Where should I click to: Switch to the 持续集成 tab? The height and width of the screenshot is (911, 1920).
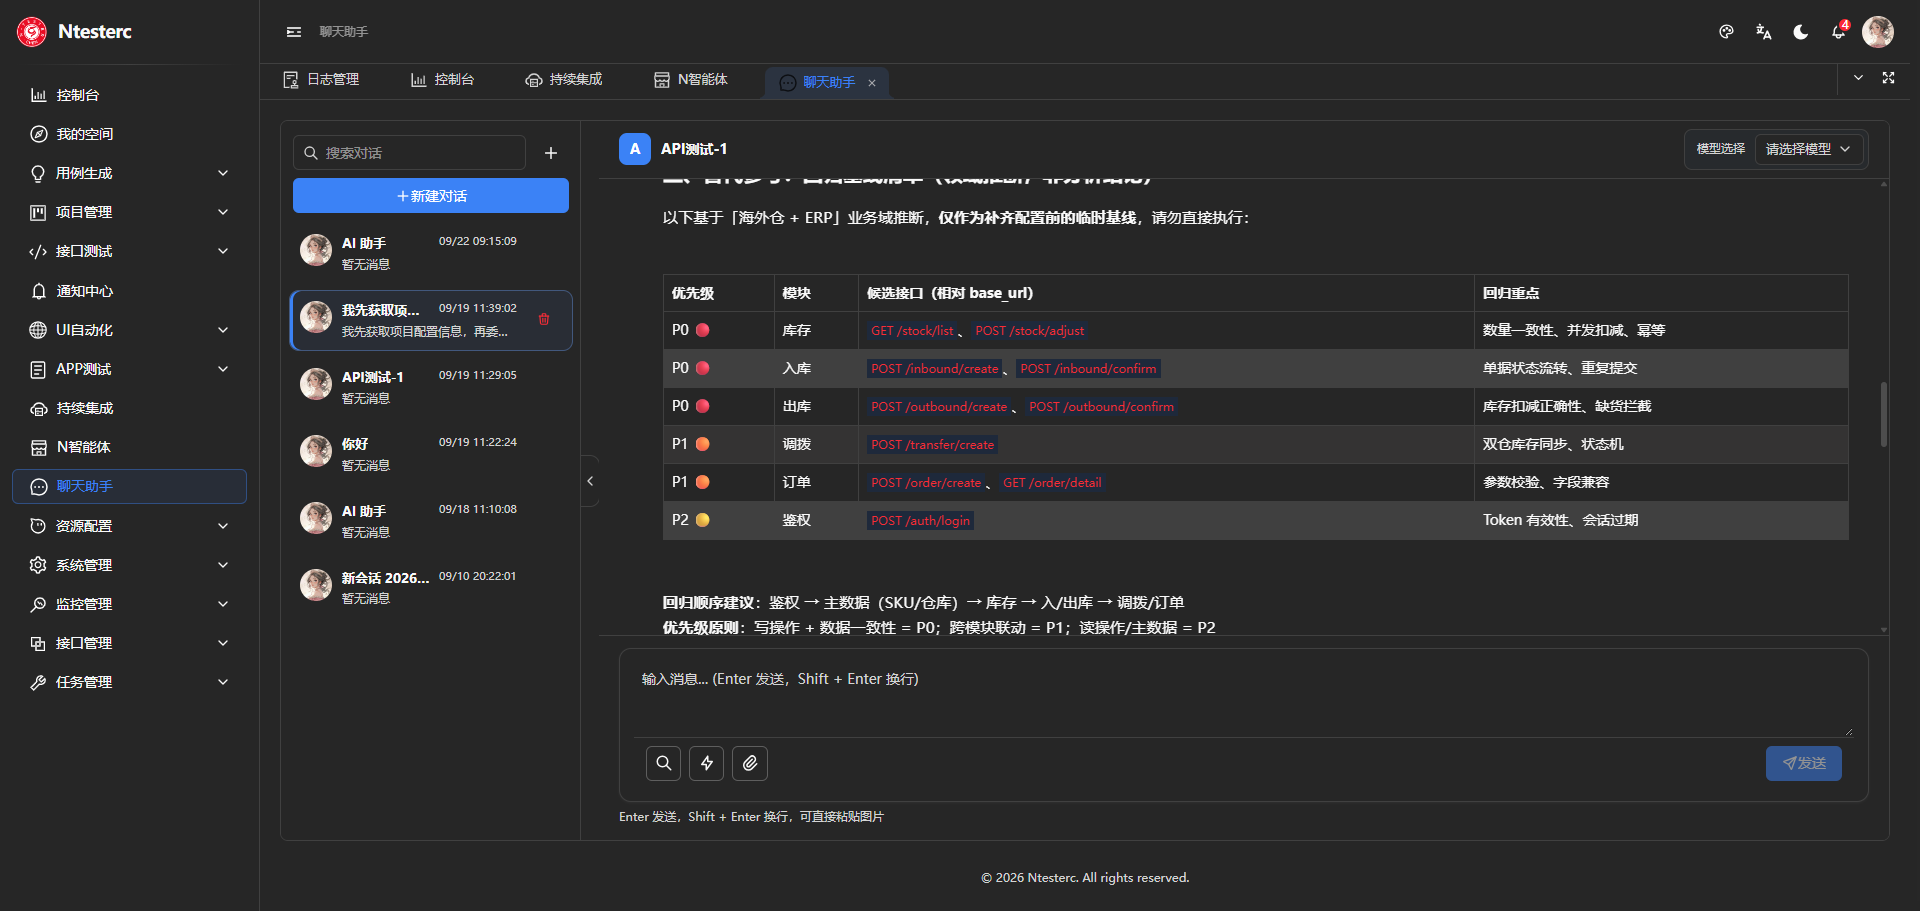[564, 80]
